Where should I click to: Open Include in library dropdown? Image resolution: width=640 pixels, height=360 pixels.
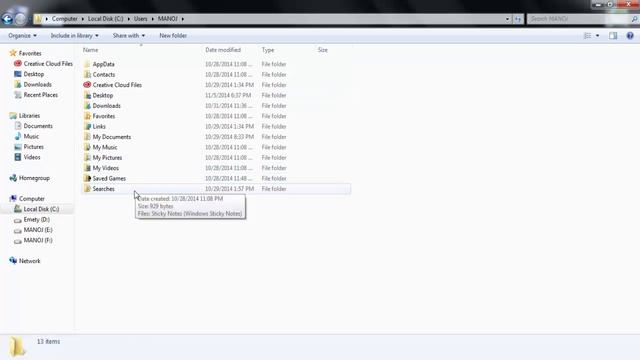[74, 36]
